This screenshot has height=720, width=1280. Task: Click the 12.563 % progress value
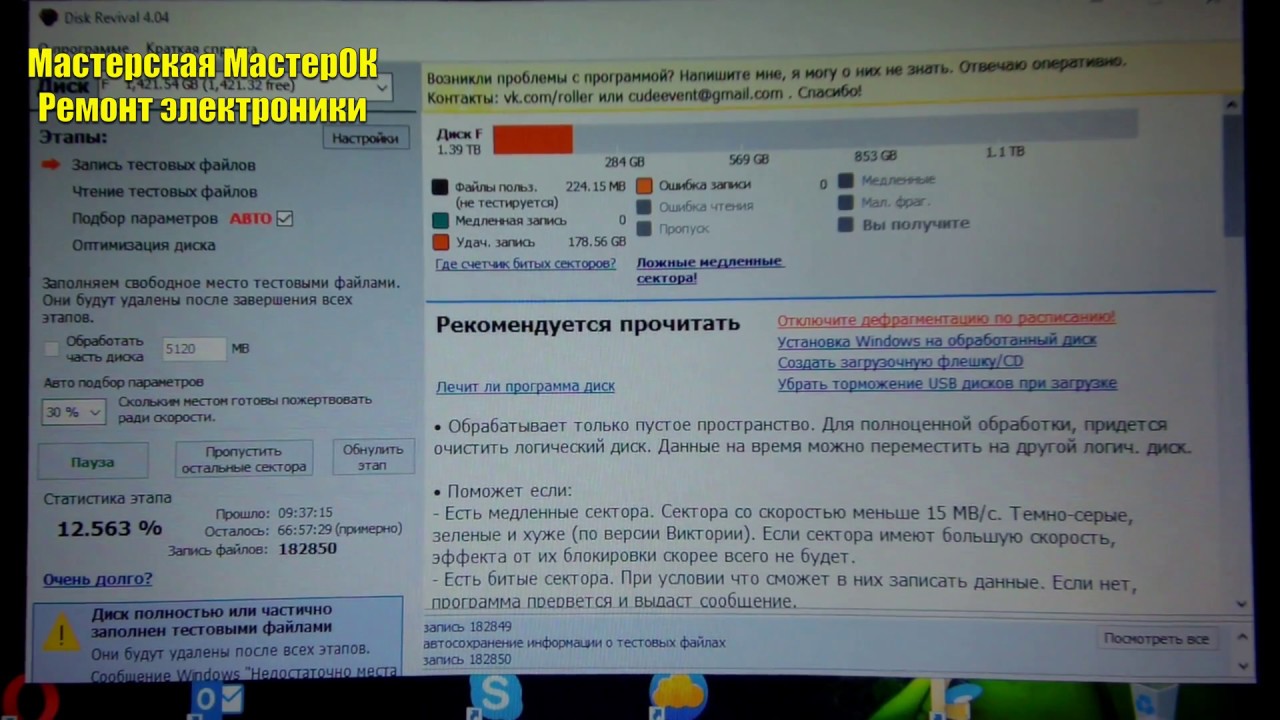point(109,528)
